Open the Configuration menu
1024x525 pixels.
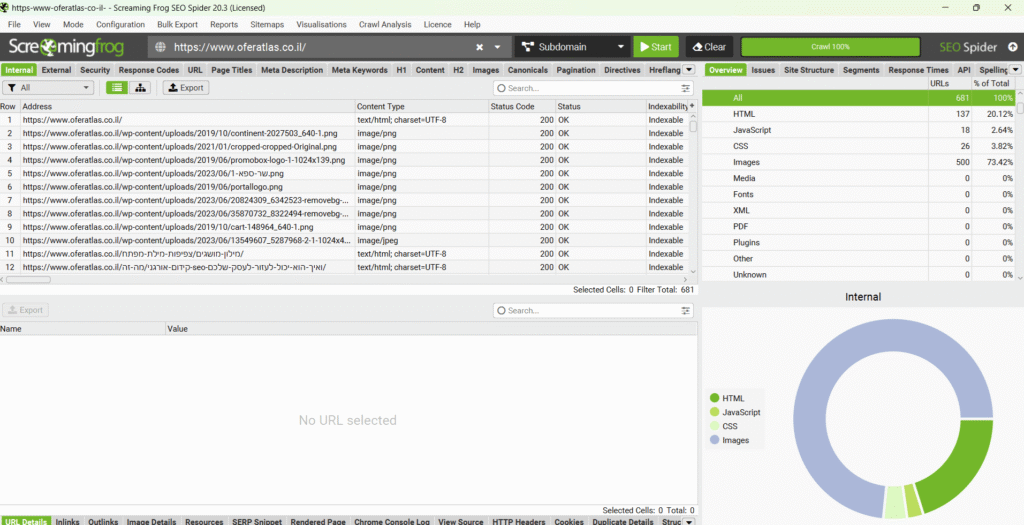120,24
